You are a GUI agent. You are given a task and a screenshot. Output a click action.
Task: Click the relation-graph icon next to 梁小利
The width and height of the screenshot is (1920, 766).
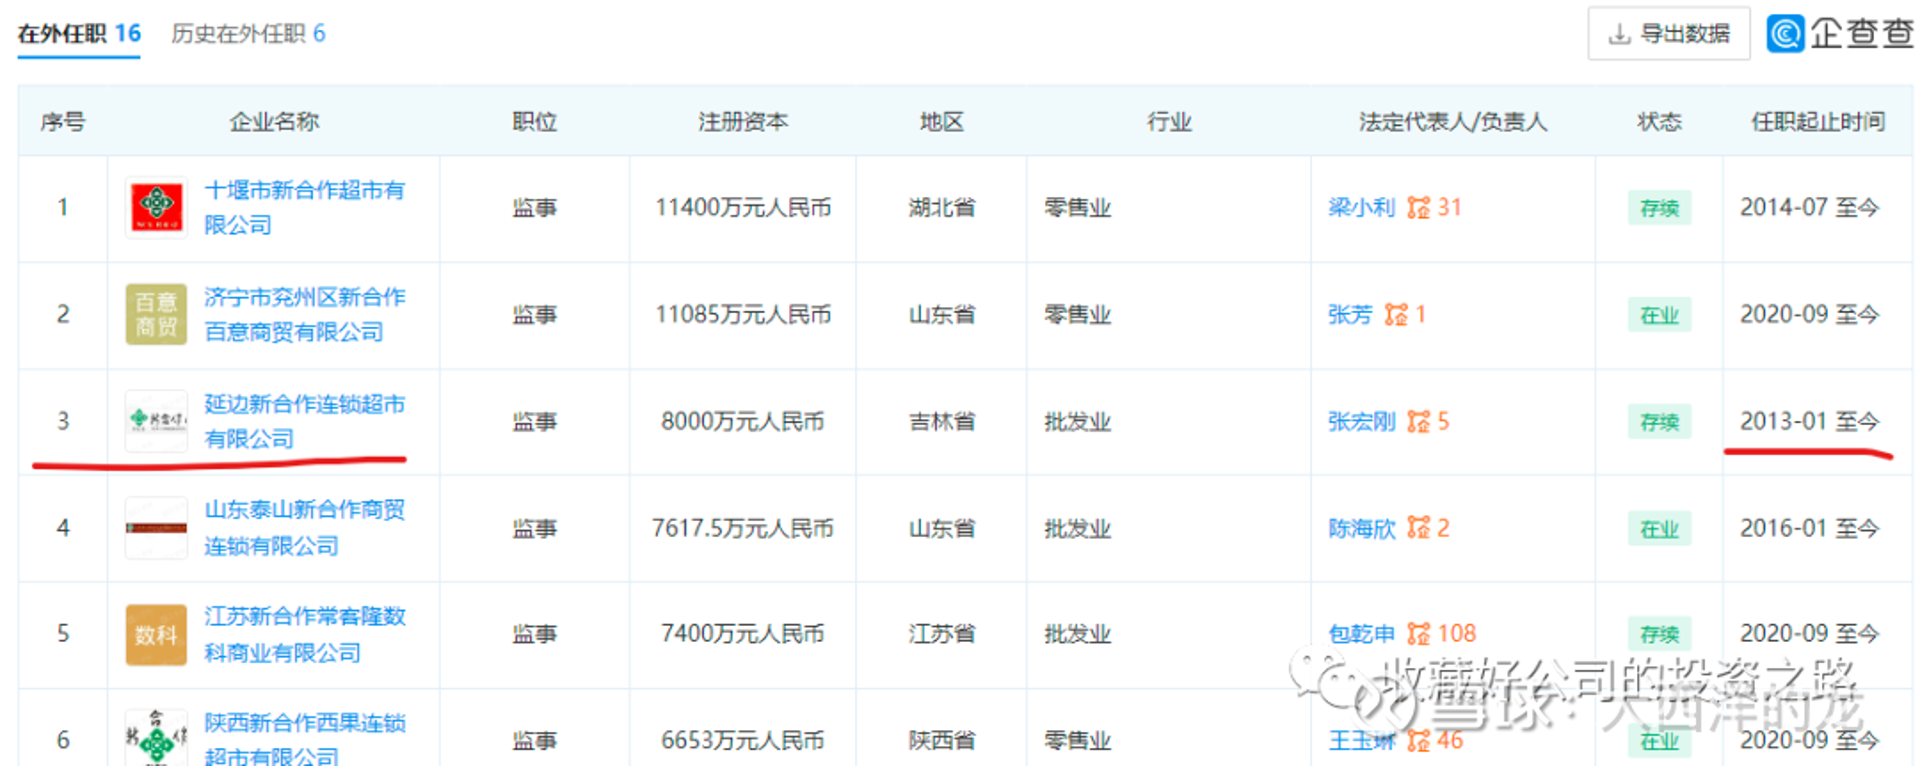coord(1418,207)
